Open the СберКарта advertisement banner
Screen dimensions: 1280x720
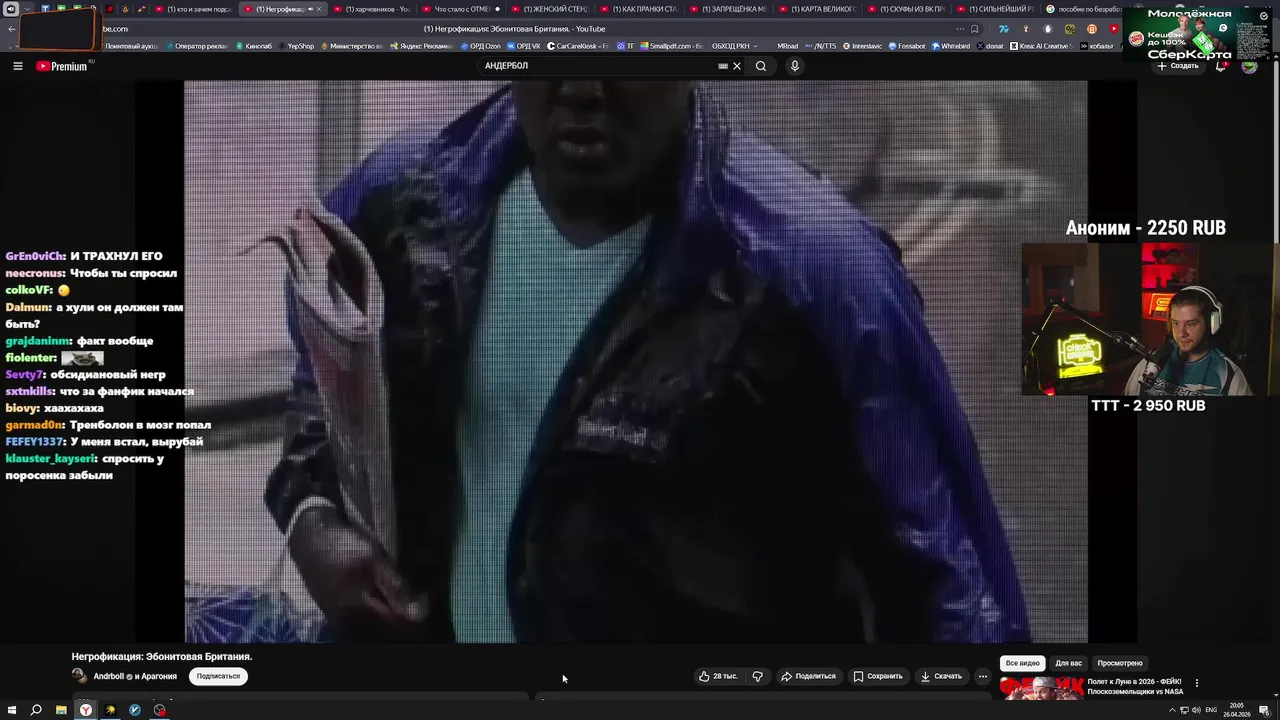coord(1197,34)
